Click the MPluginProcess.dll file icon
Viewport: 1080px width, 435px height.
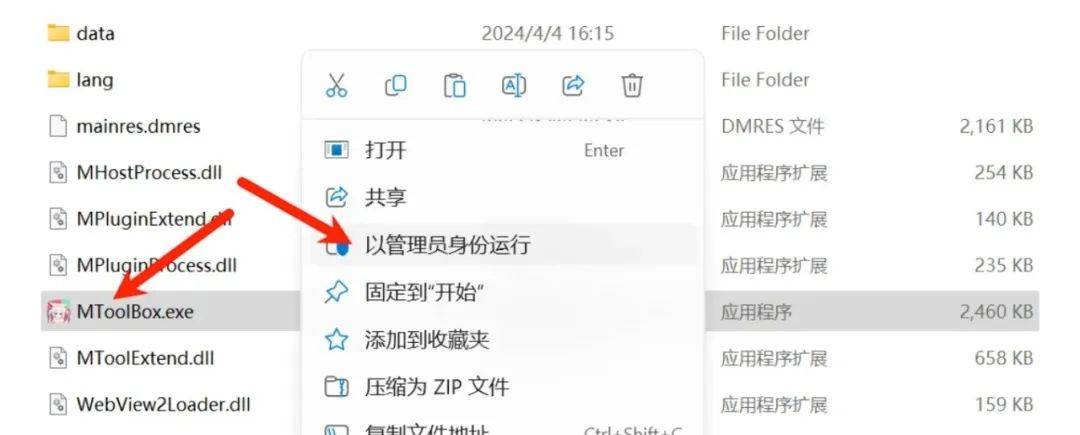tap(59, 265)
